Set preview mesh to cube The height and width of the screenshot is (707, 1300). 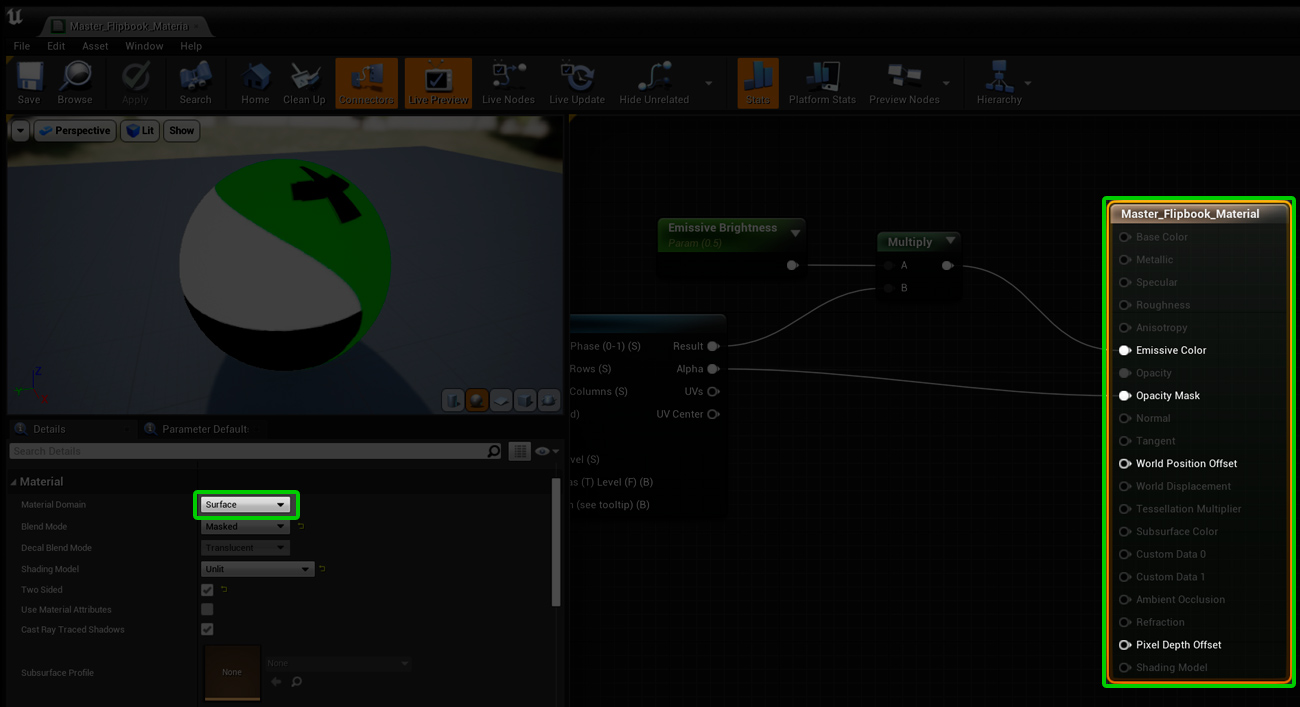coord(525,401)
